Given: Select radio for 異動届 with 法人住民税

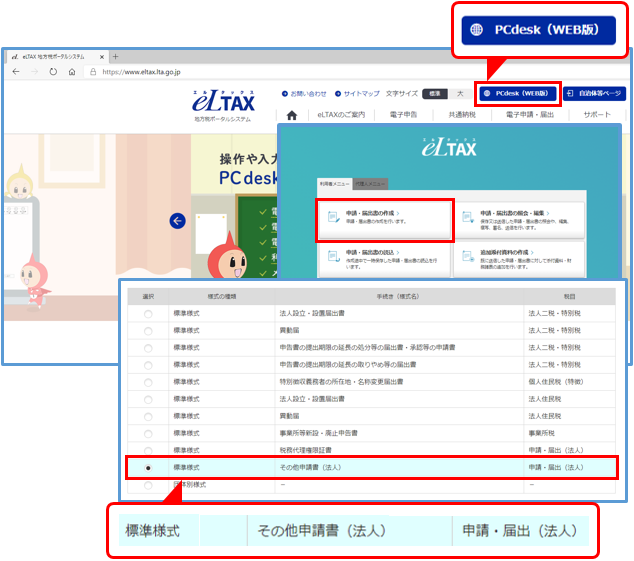Looking at the screenshot, I should (148, 417).
